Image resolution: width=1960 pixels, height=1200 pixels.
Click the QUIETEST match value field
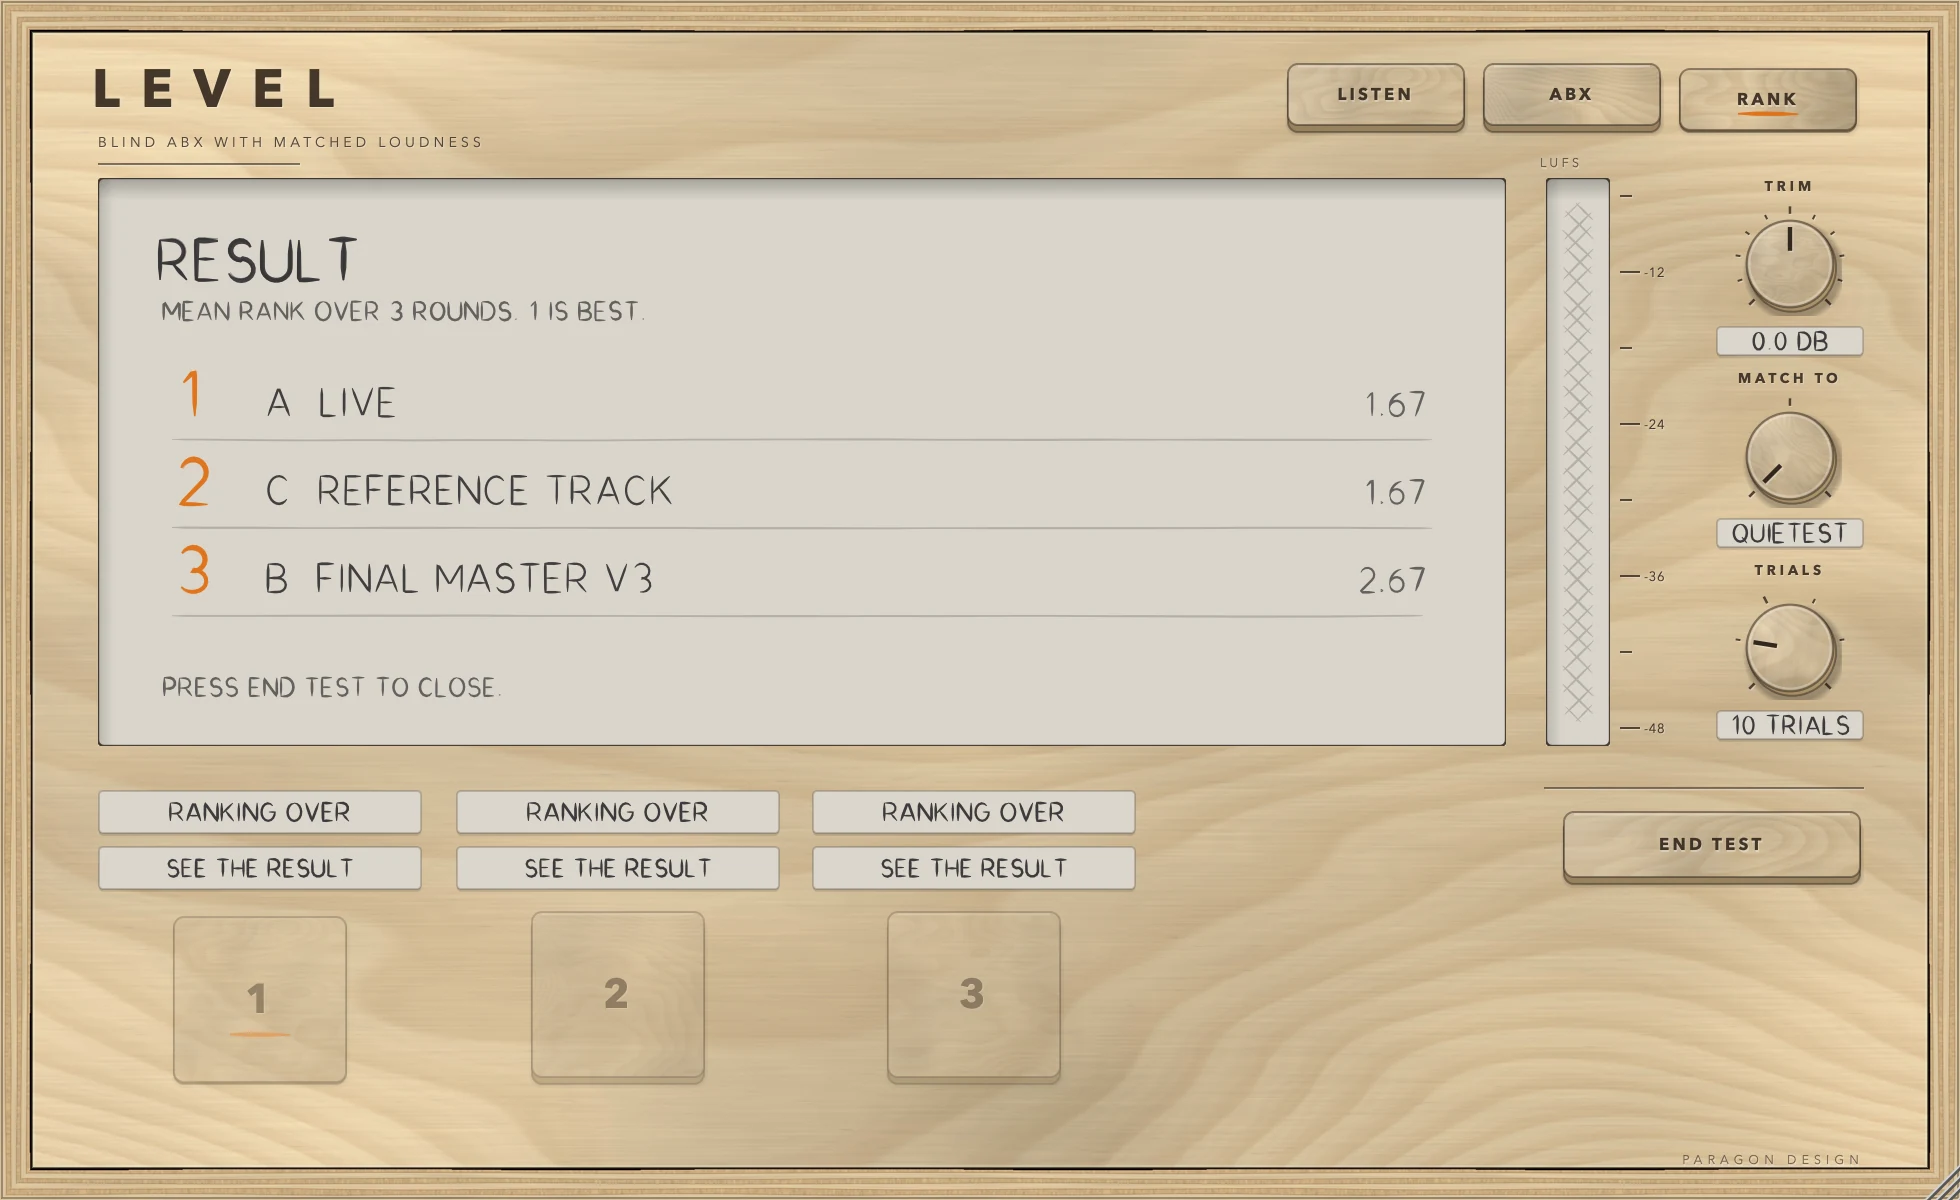[1789, 533]
